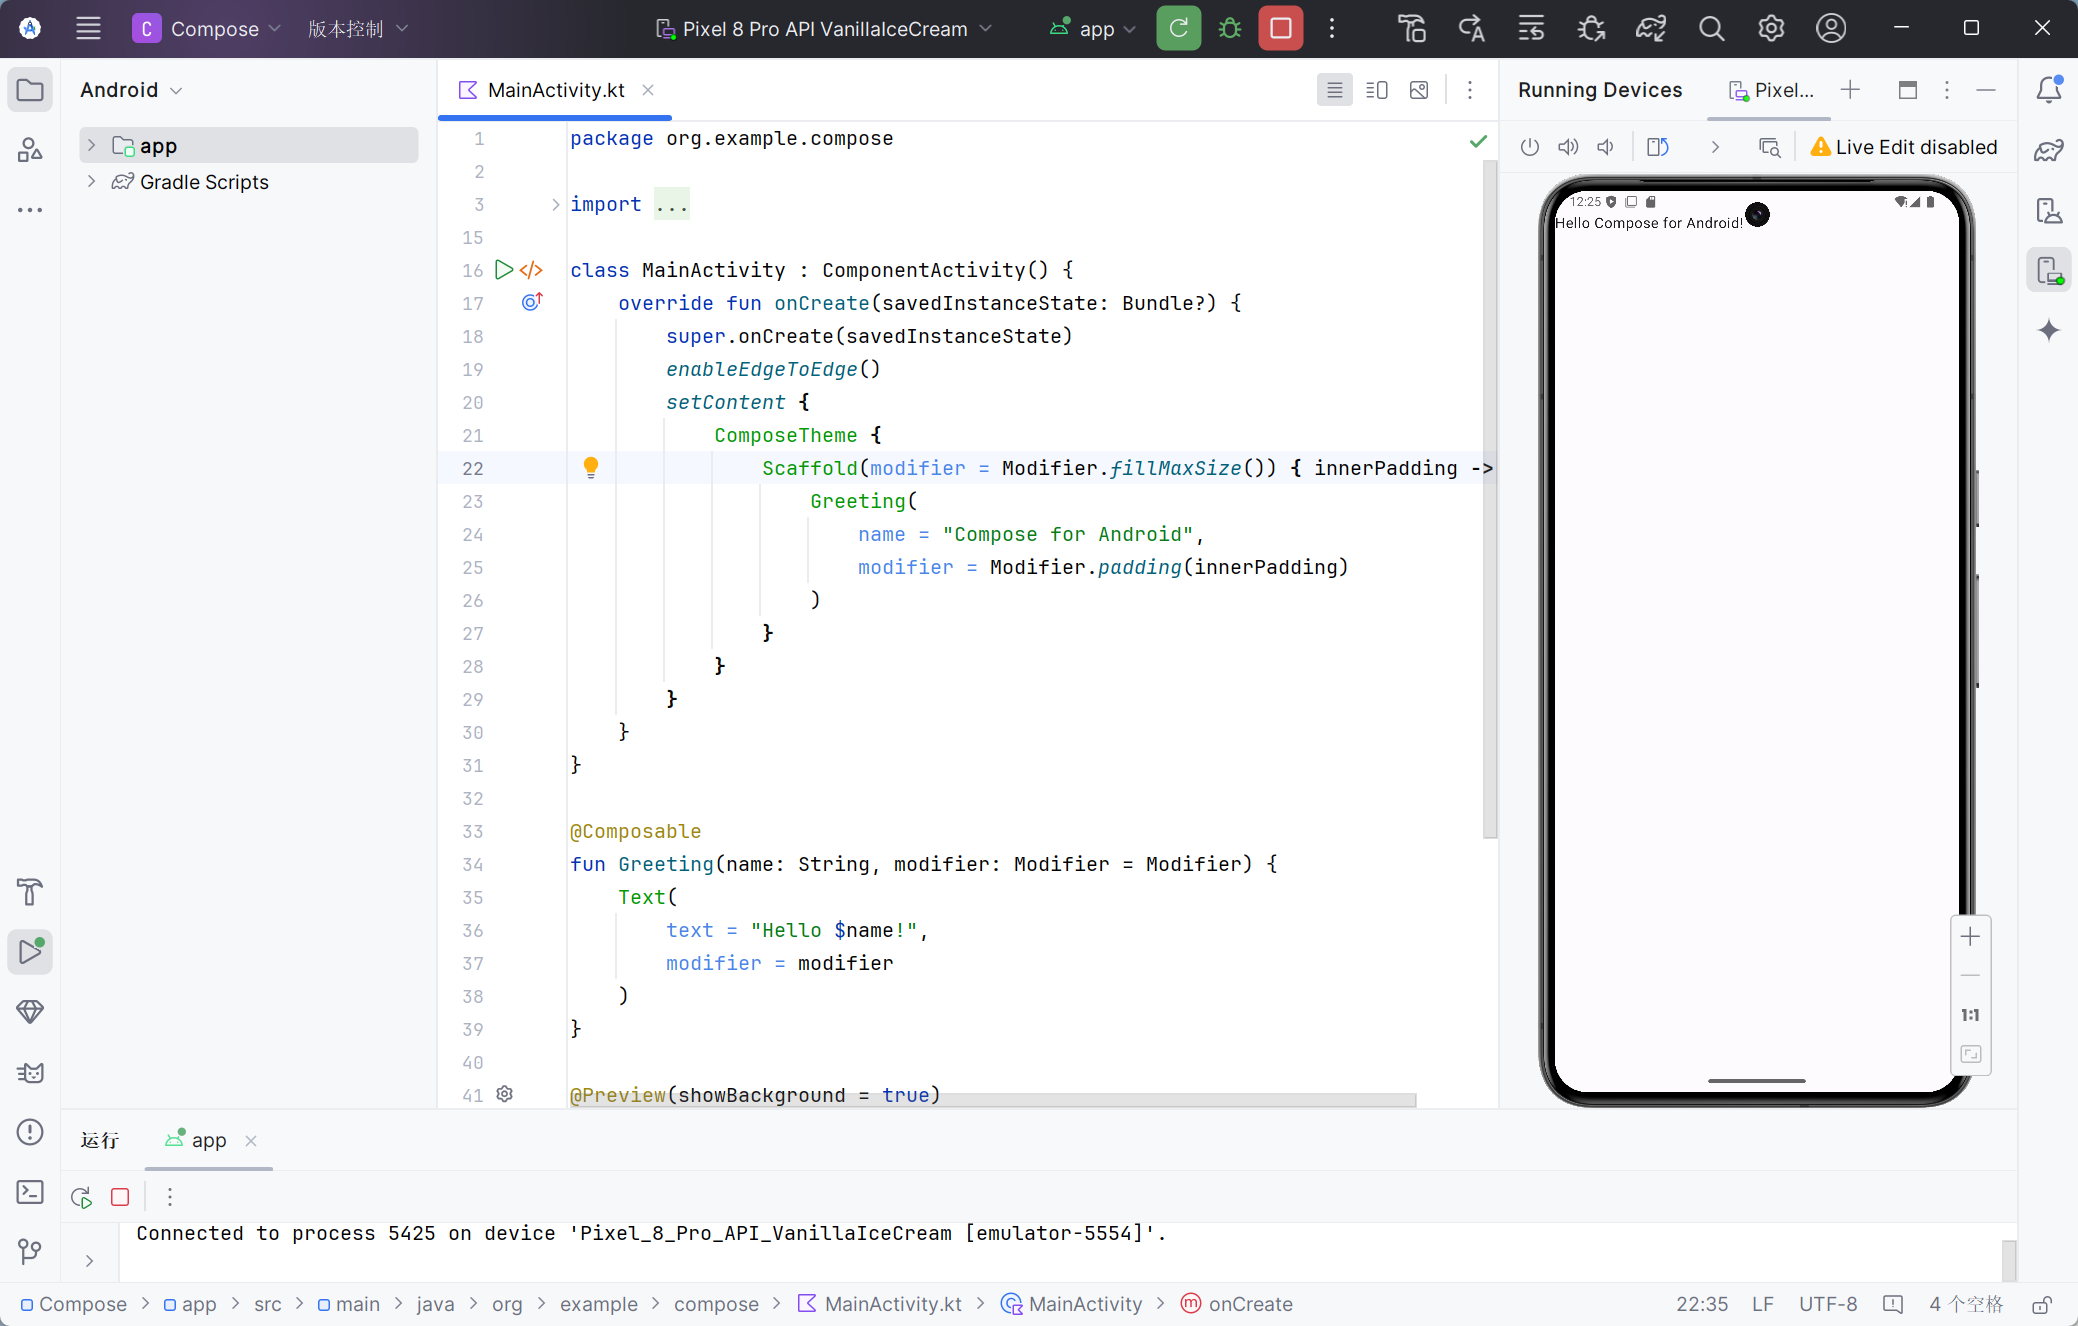The image size is (2078, 1326).
Task: Open more run actions in top toolbar
Action: coord(1332,28)
